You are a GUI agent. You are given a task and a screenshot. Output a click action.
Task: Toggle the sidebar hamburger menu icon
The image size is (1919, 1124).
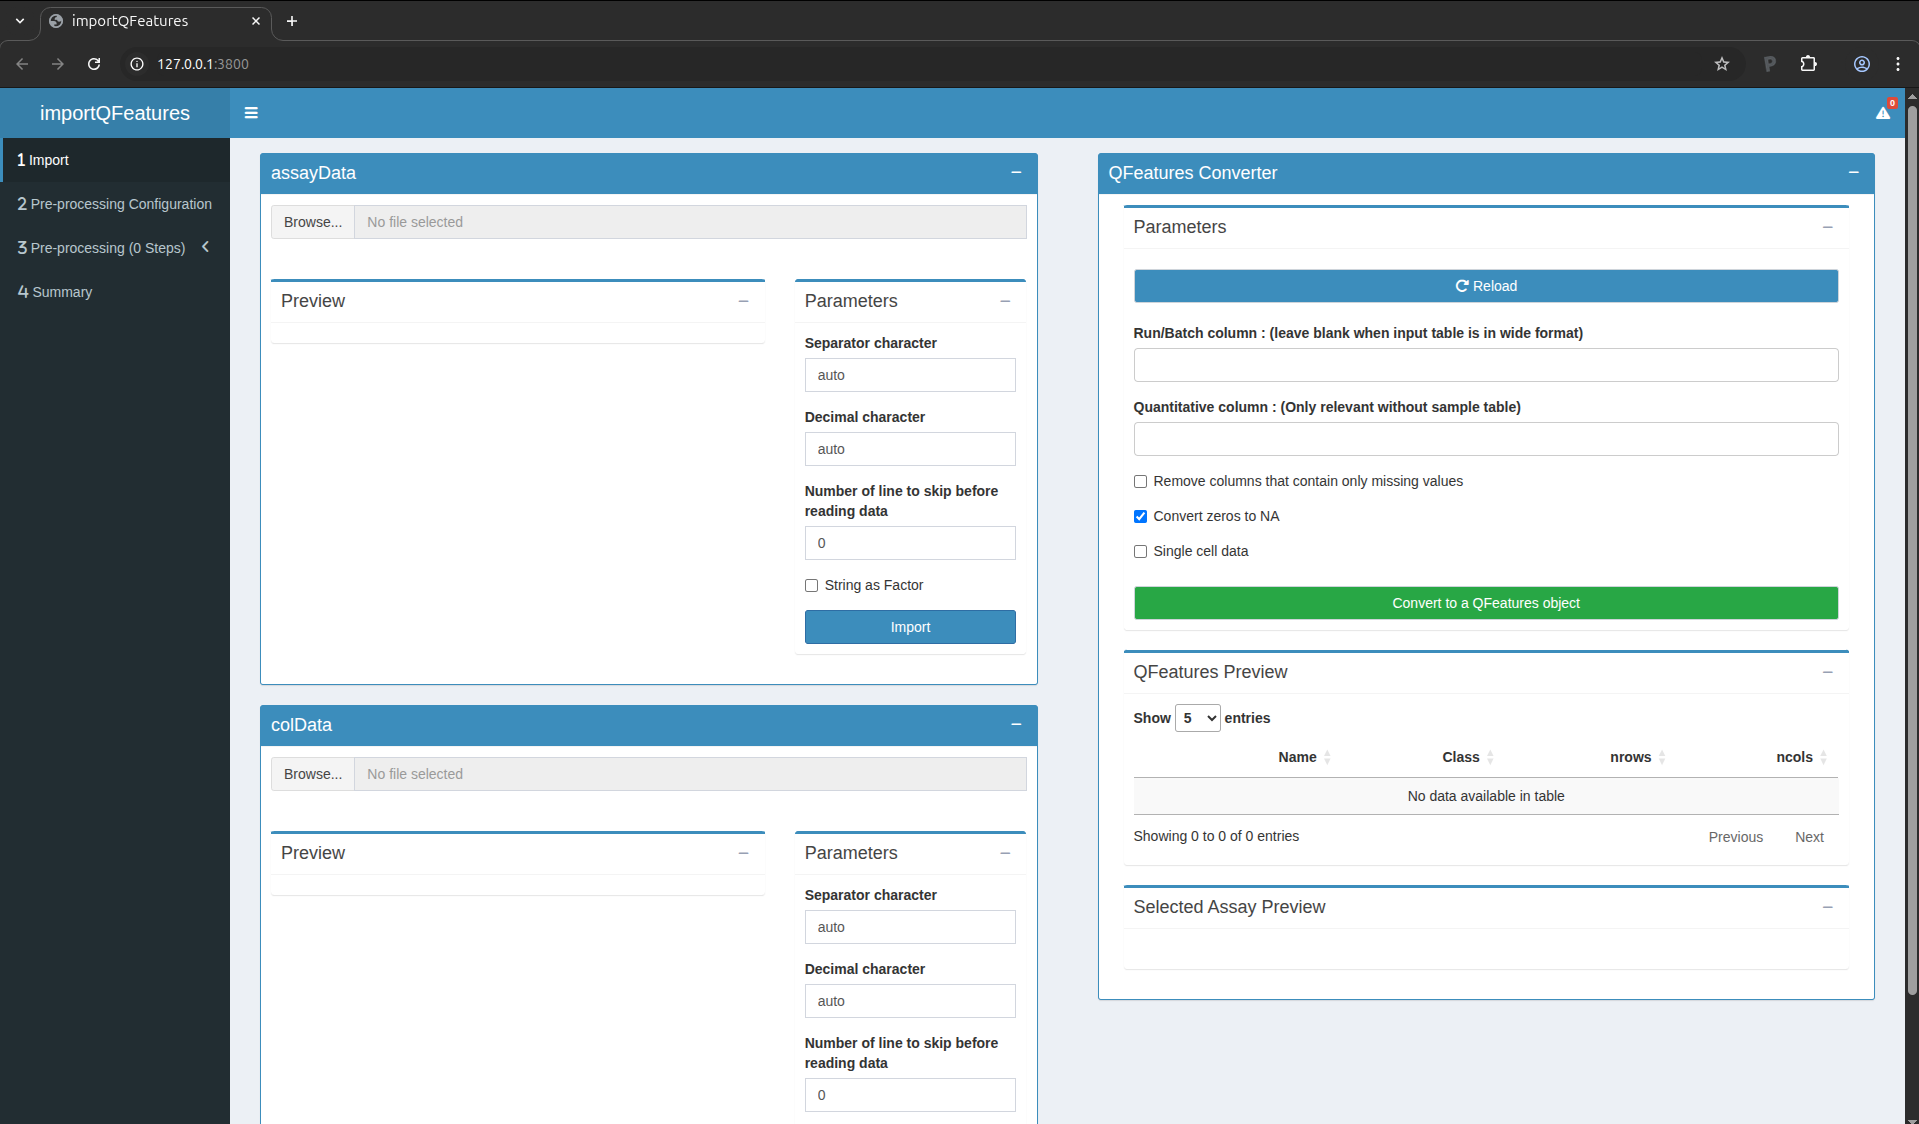click(251, 113)
